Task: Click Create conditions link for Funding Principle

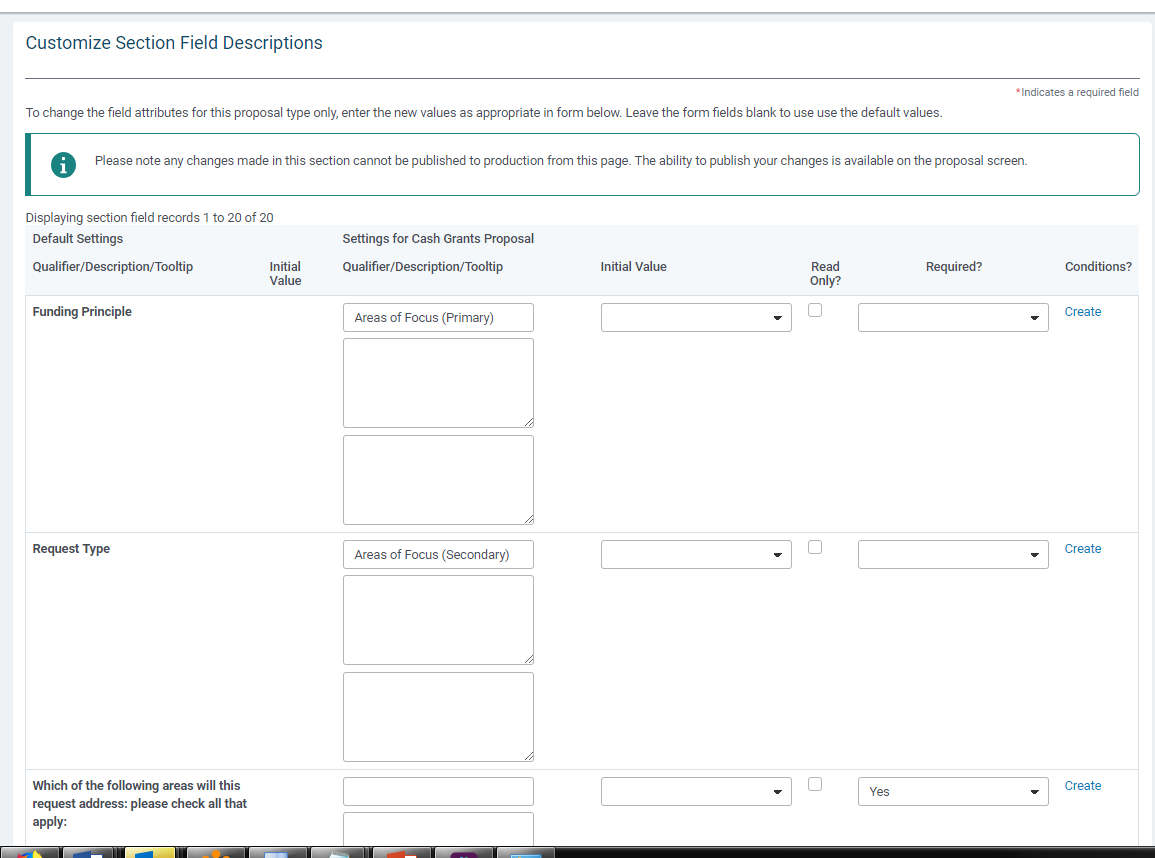Action: coord(1083,312)
